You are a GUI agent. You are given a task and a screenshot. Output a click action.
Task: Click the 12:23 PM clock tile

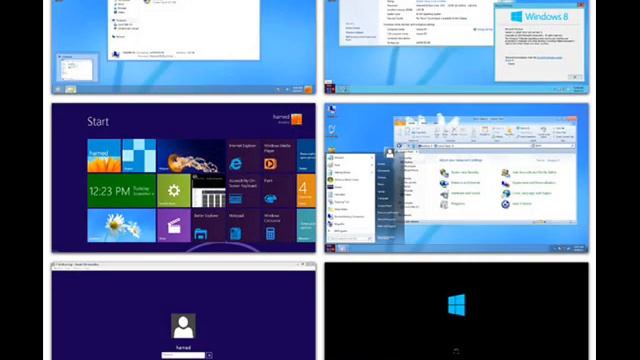click(x=122, y=191)
